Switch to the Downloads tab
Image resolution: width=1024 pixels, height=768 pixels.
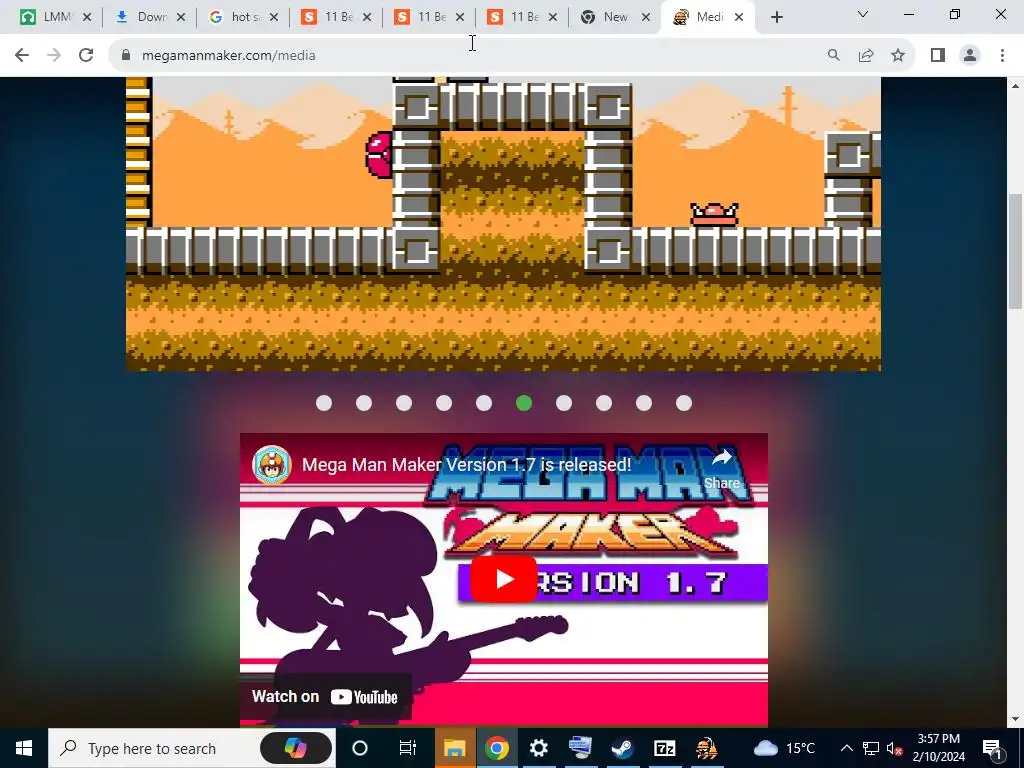(x=150, y=18)
